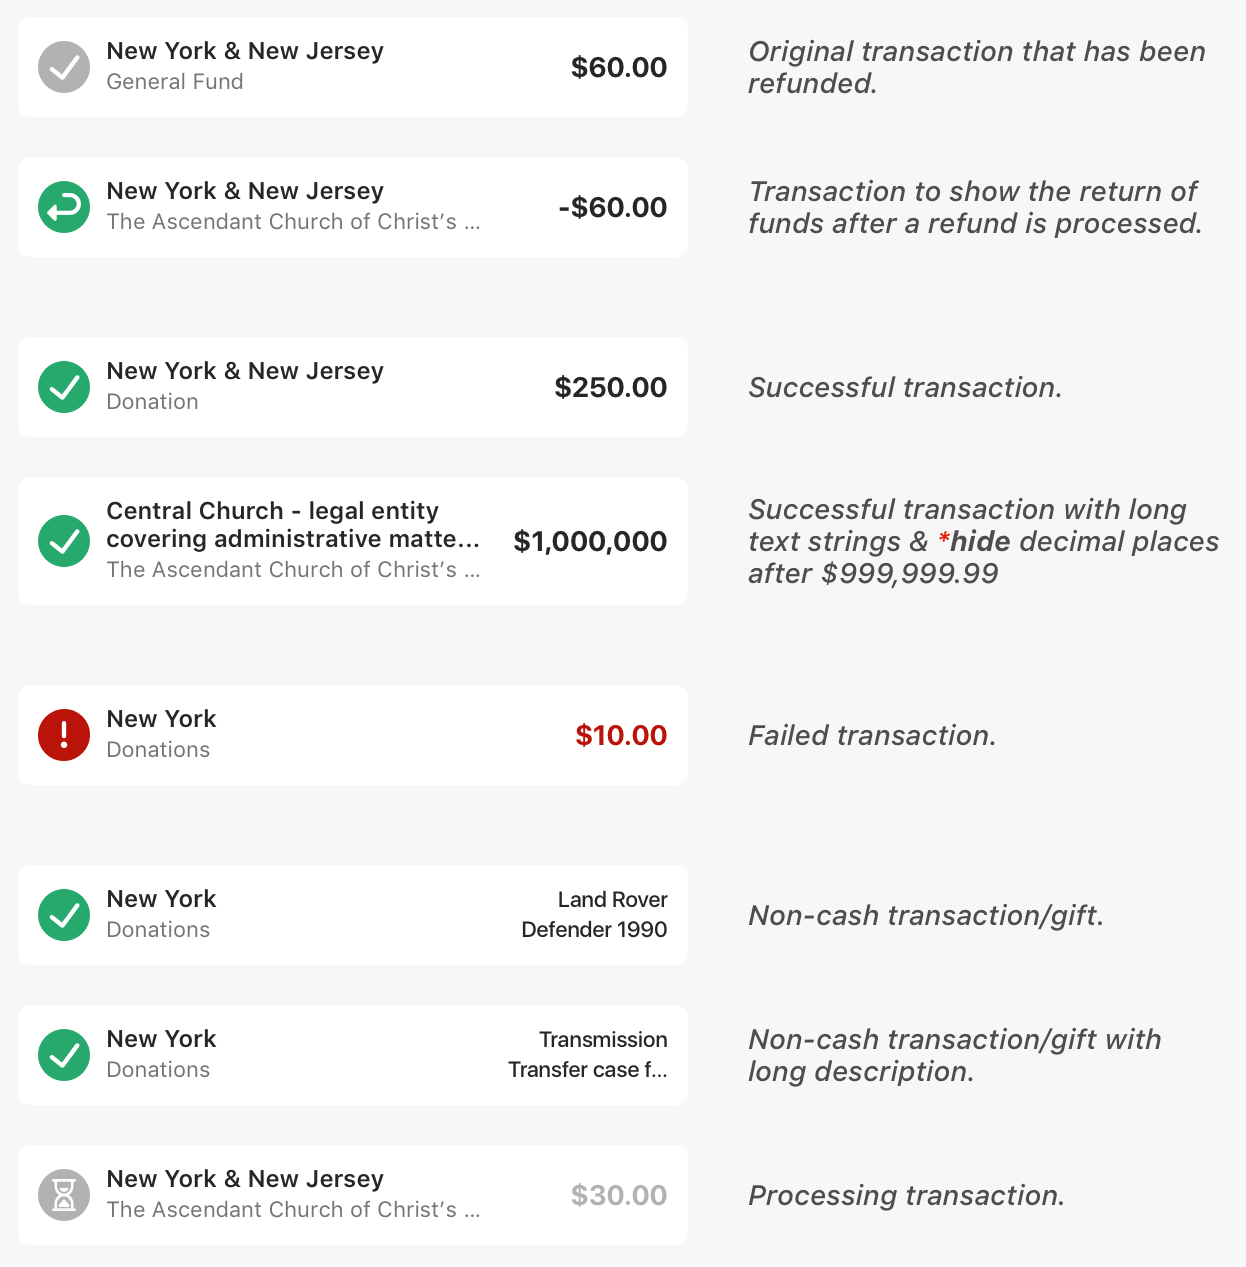
Task: Click the green refund return arrow icon
Action: click(x=63, y=207)
